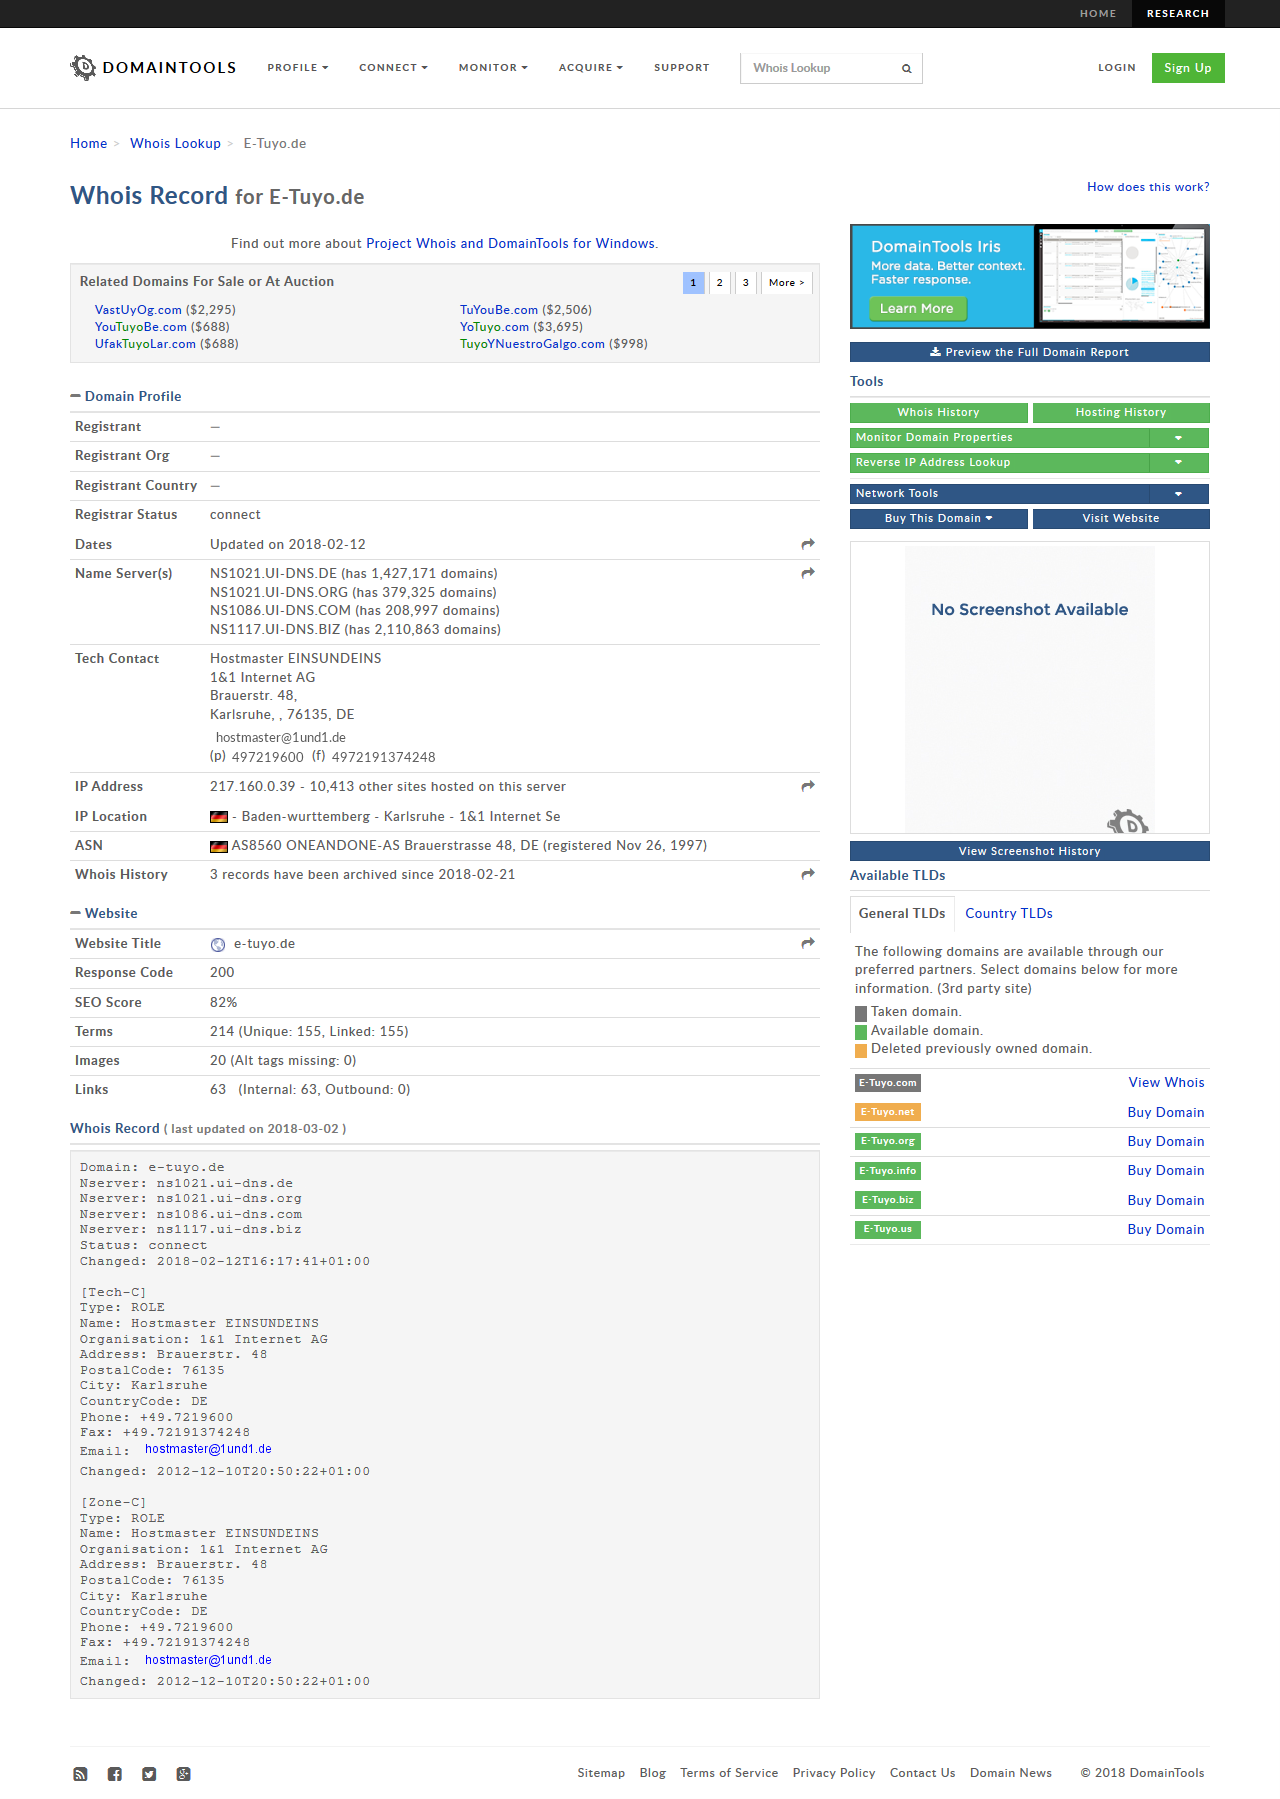Click the E-Tuyo.biz green domain badge
This screenshot has height=1799, width=1280.
tap(888, 1200)
